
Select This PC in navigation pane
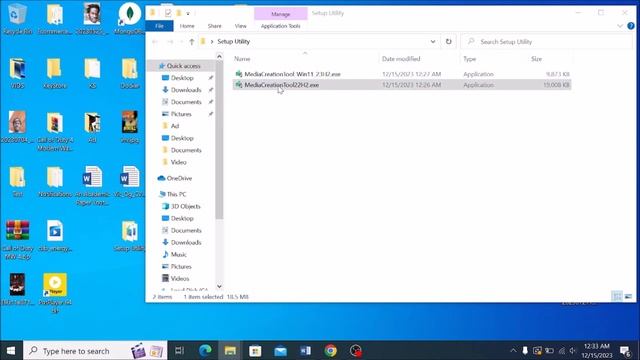176,194
